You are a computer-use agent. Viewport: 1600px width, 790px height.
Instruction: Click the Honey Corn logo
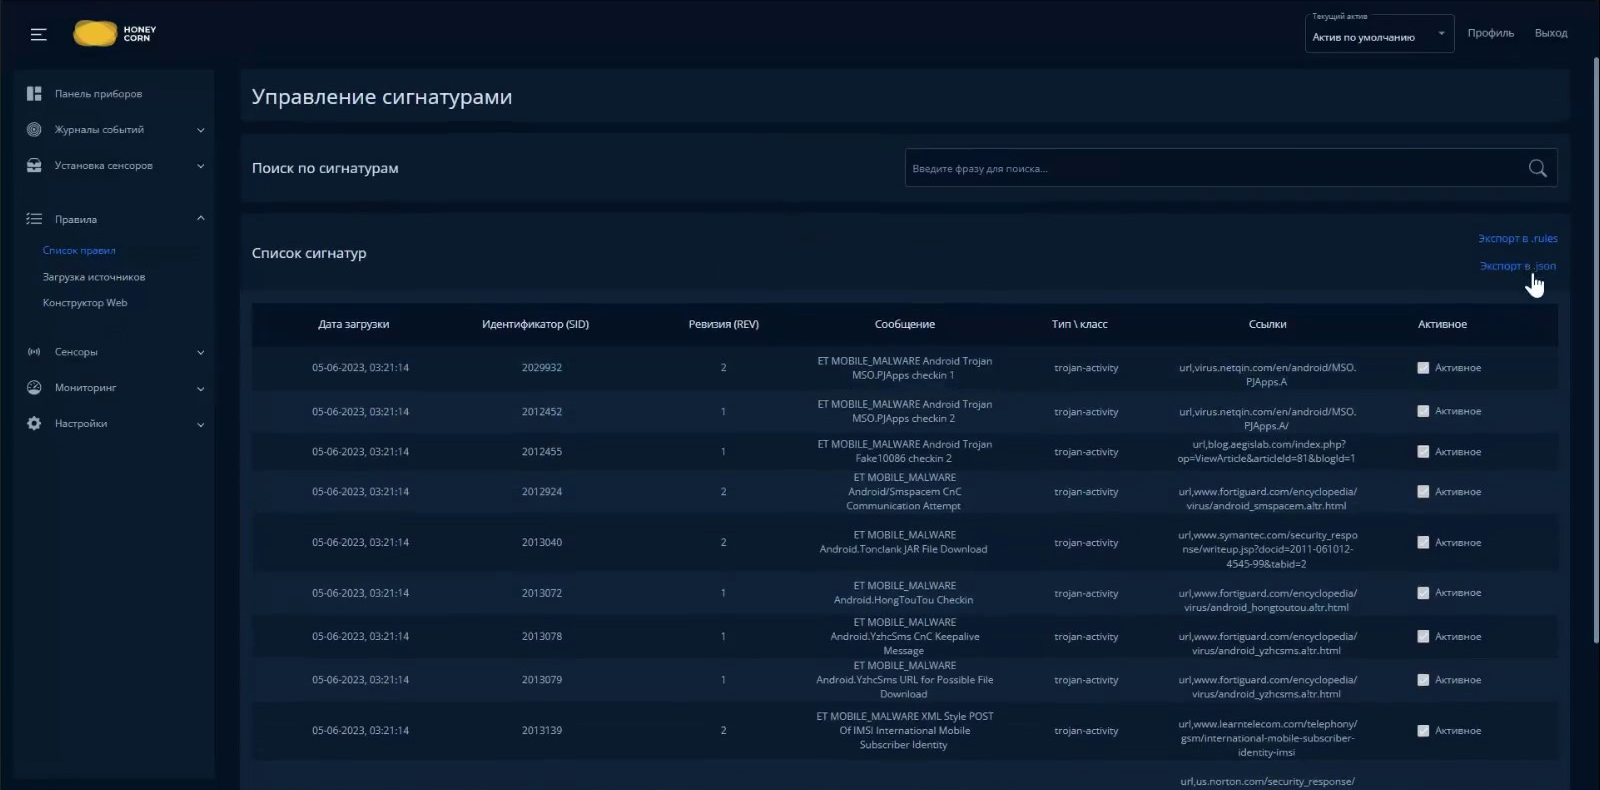point(114,34)
